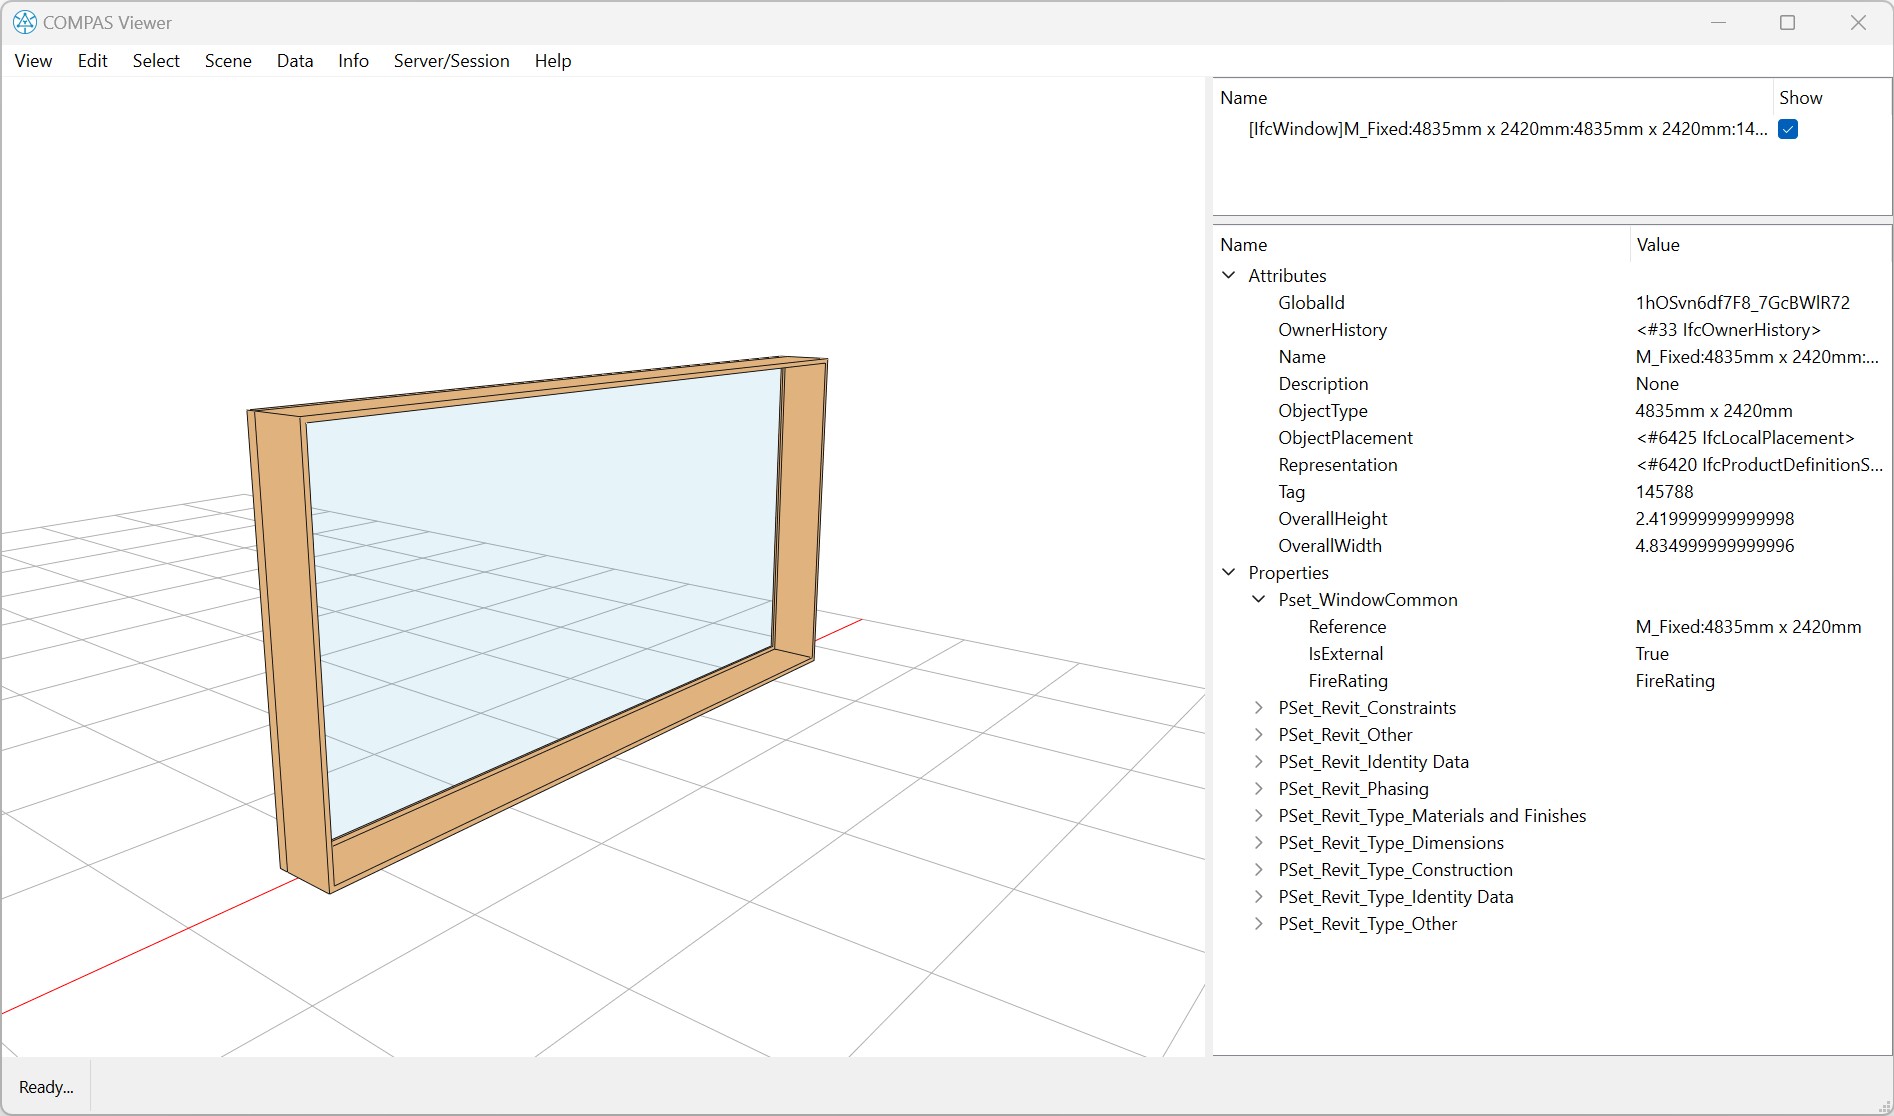
Task: Select the IsExternal property row
Action: point(1345,653)
